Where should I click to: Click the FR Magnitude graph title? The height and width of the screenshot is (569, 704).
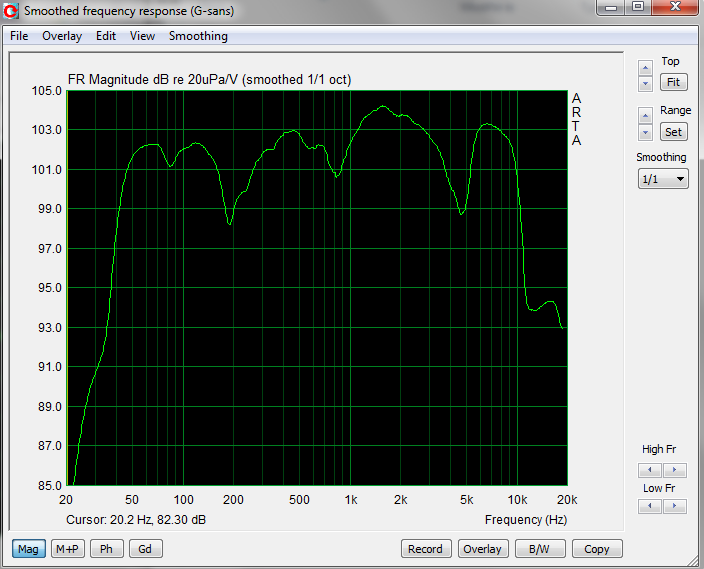click(x=210, y=79)
